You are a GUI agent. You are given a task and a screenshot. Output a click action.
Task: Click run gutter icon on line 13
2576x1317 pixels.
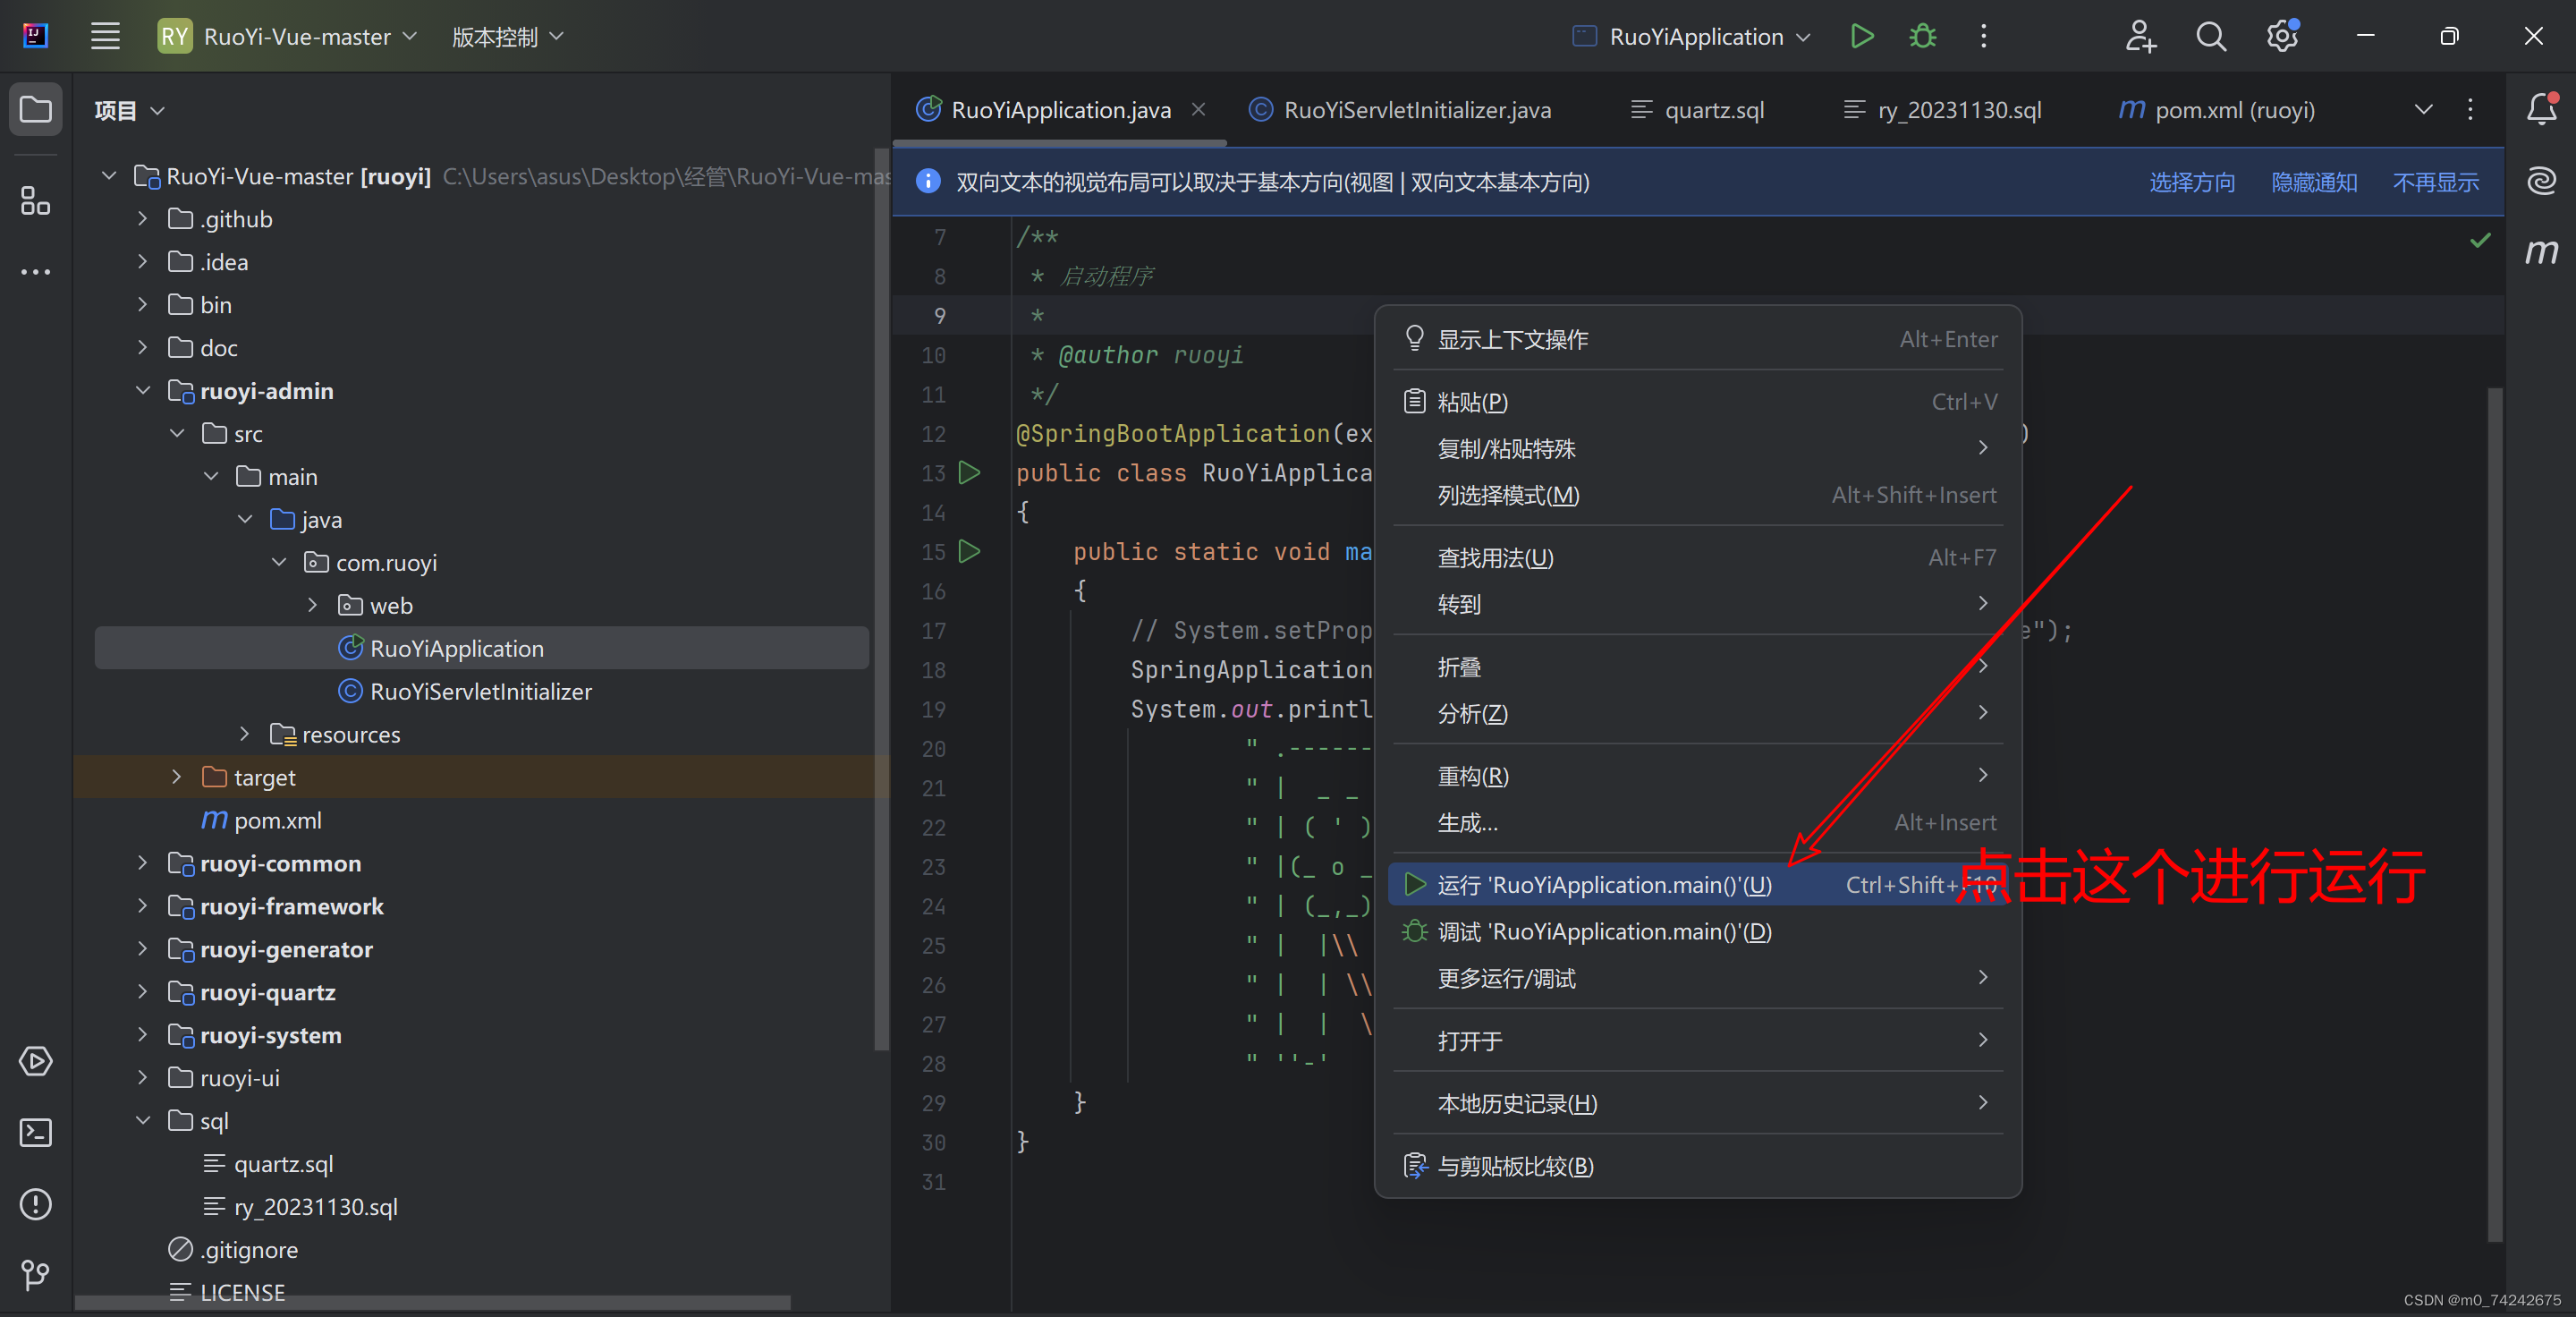point(969,472)
